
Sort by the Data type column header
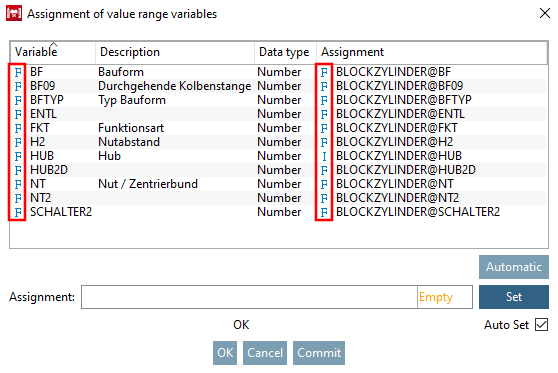[x=285, y=52]
